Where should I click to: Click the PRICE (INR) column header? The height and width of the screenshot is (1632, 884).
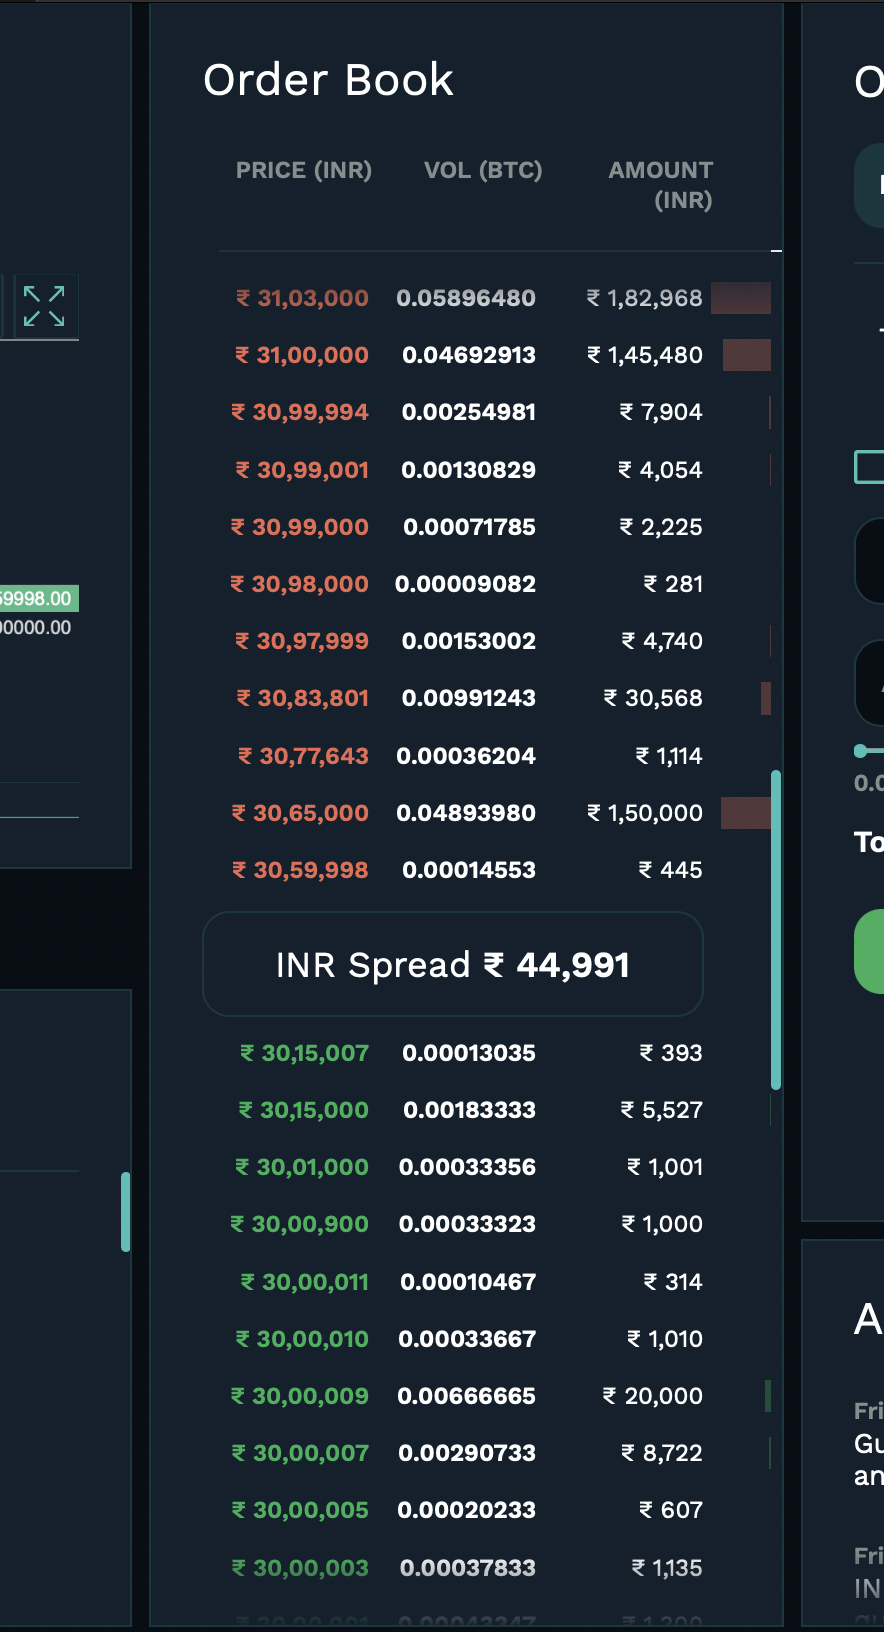point(304,170)
